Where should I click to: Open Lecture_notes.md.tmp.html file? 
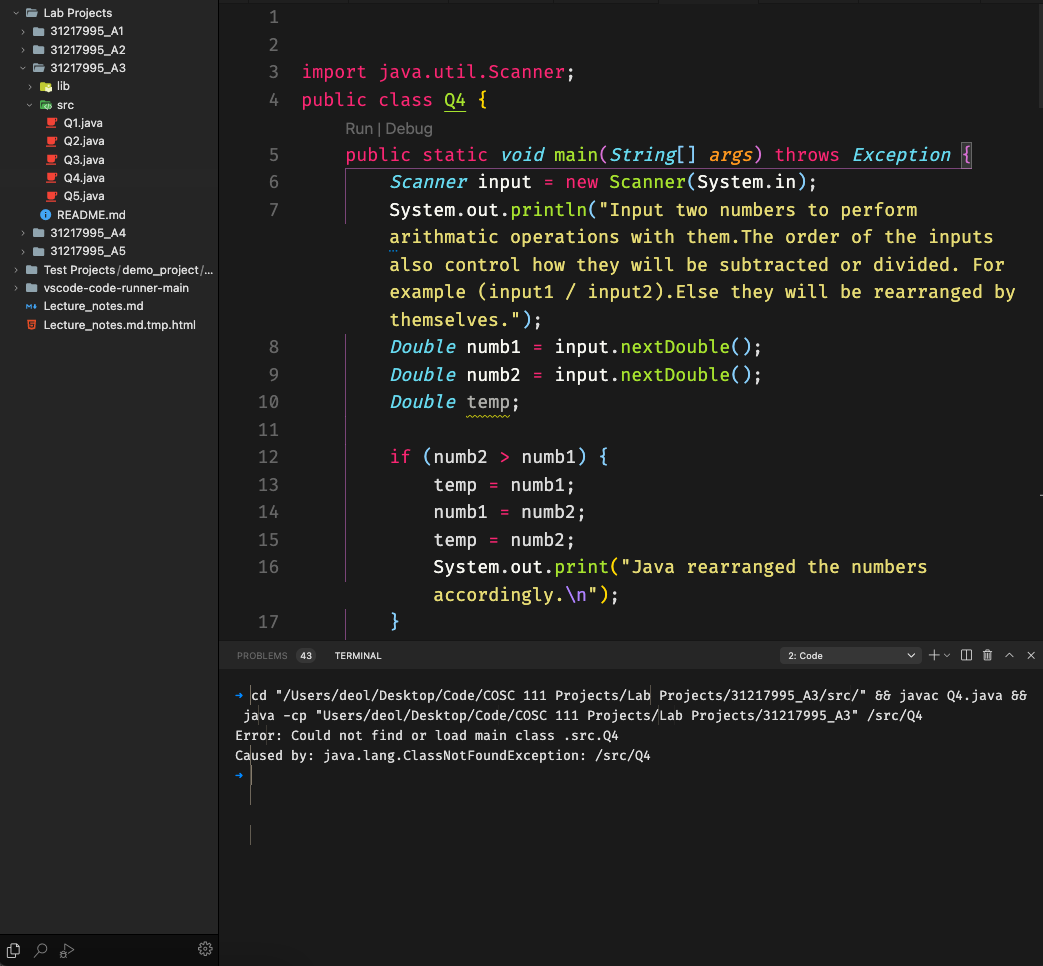(x=120, y=325)
